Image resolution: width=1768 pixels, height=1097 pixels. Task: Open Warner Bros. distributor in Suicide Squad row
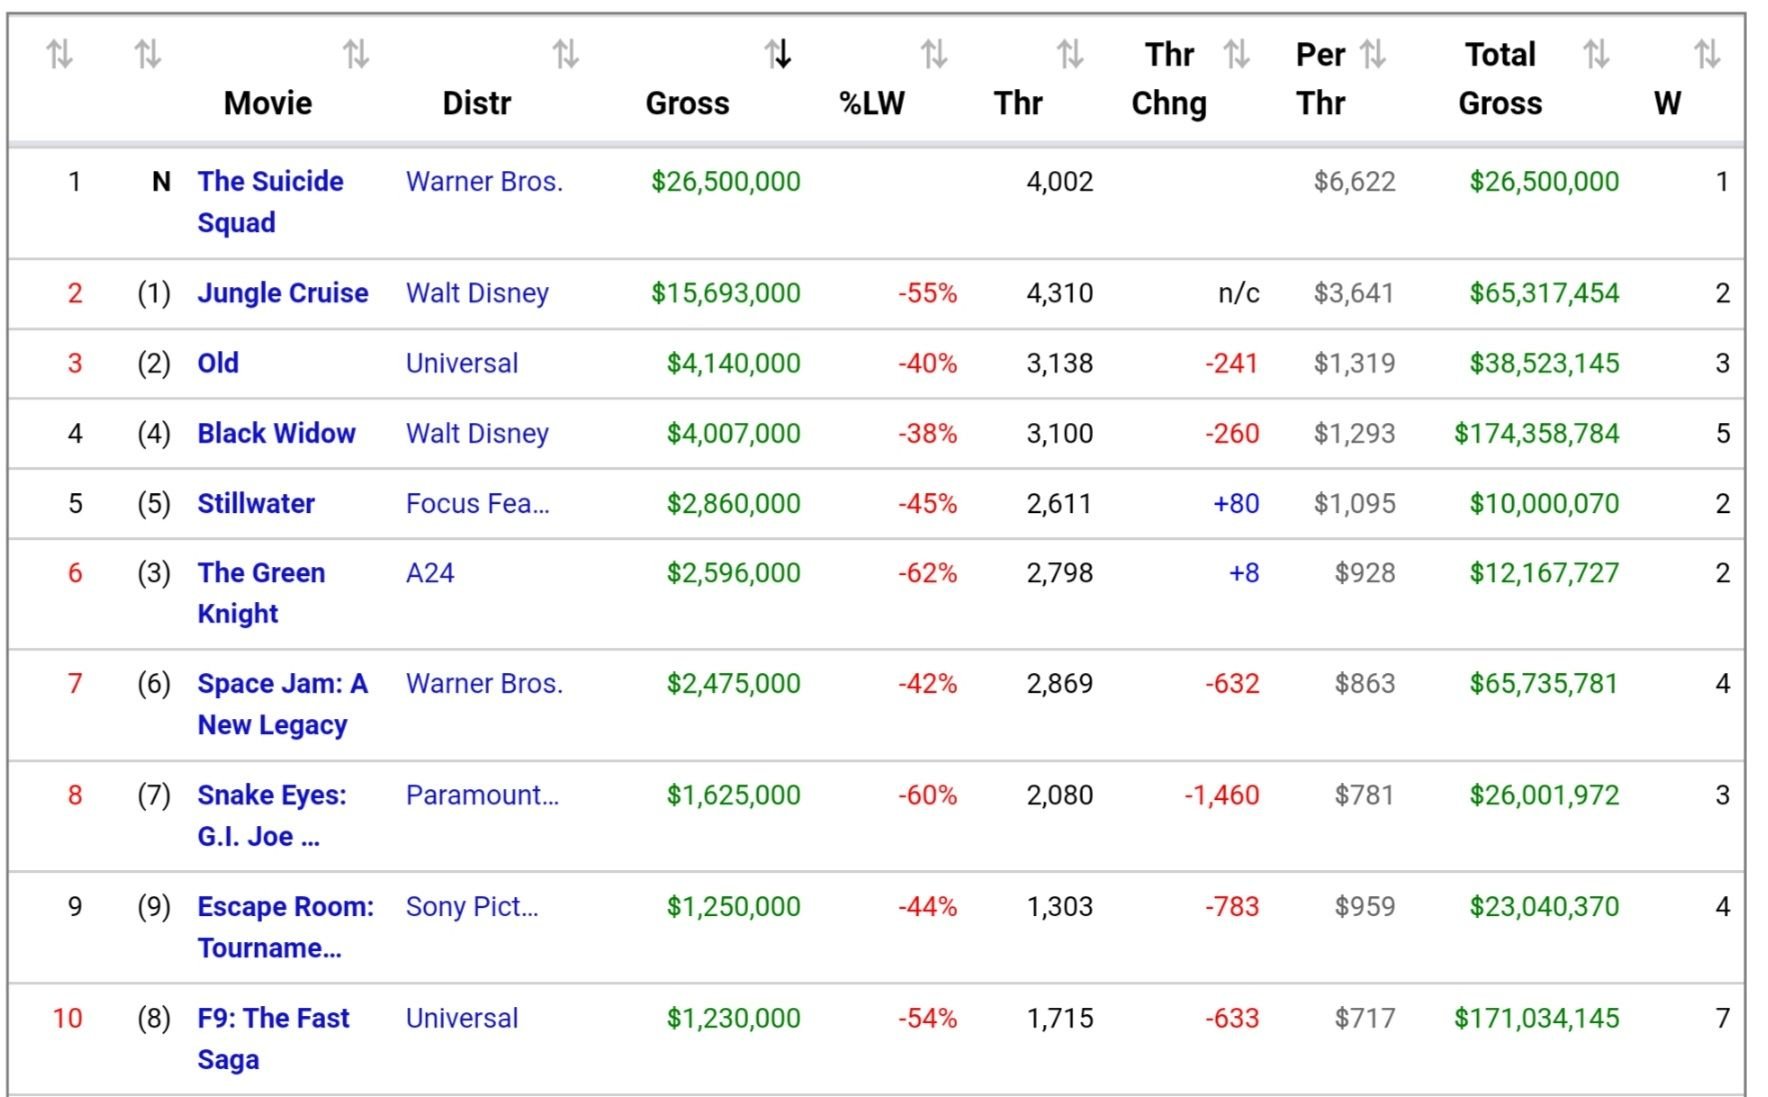[x=484, y=182]
